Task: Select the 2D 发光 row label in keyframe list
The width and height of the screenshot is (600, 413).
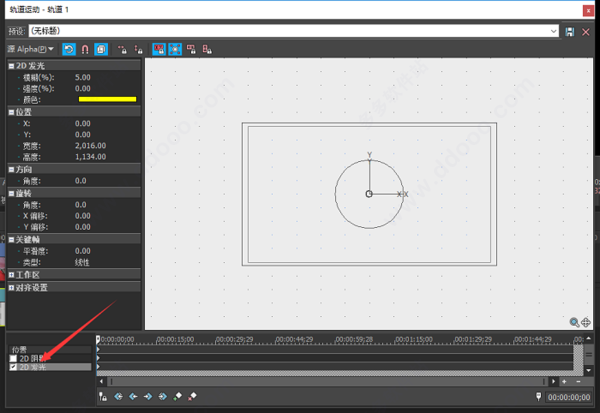Action: pyautogui.click(x=33, y=367)
